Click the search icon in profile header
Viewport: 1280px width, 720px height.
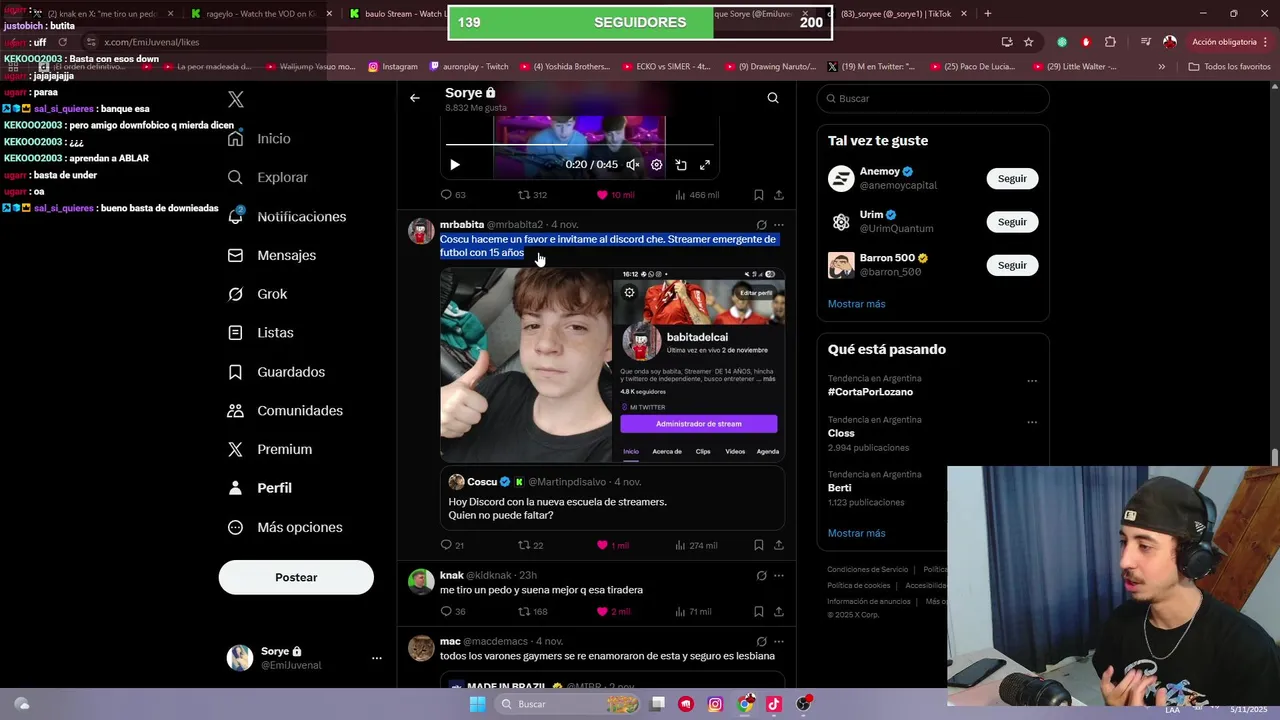click(x=773, y=98)
